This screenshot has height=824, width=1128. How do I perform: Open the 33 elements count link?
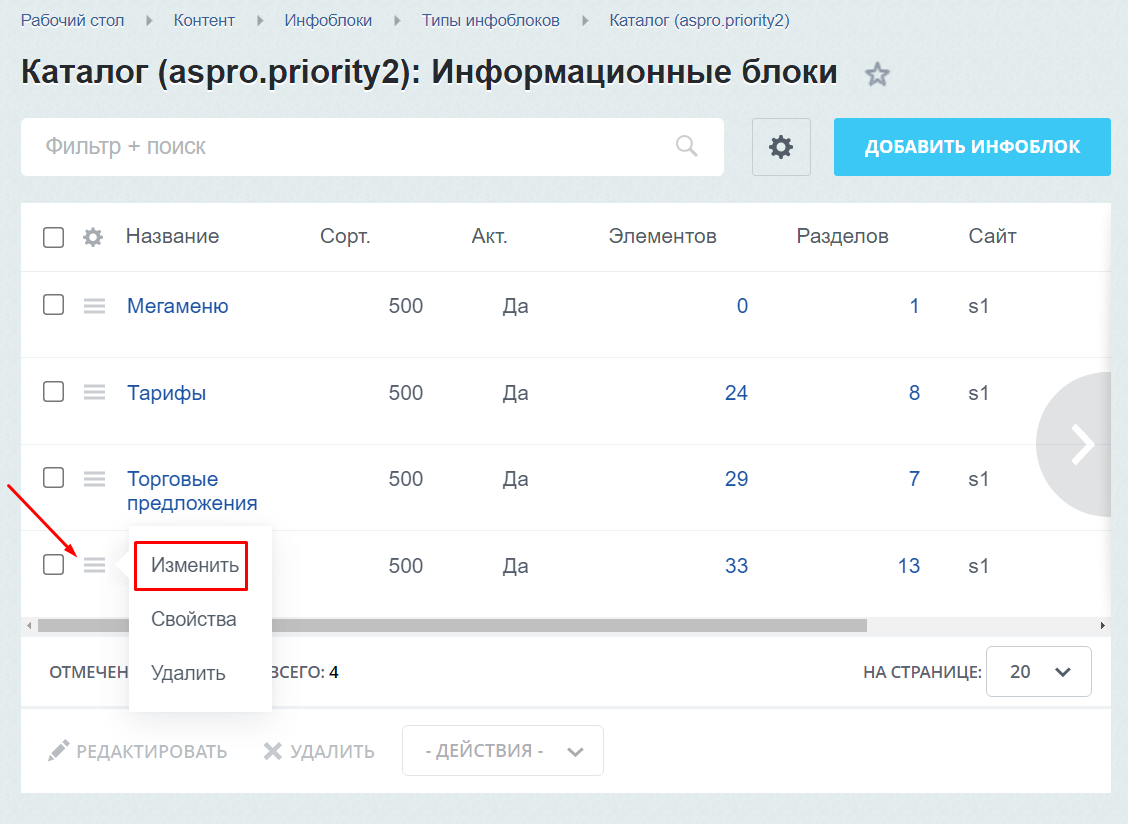pos(736,566)
